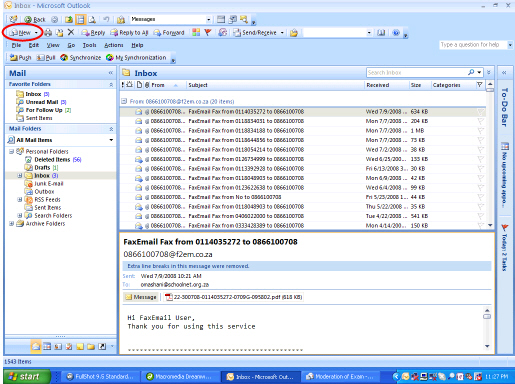The width and height of the screenshot is (515, 384).
Task: Open the PDF attachment 22-300708
Action: (x=234, y=297)
